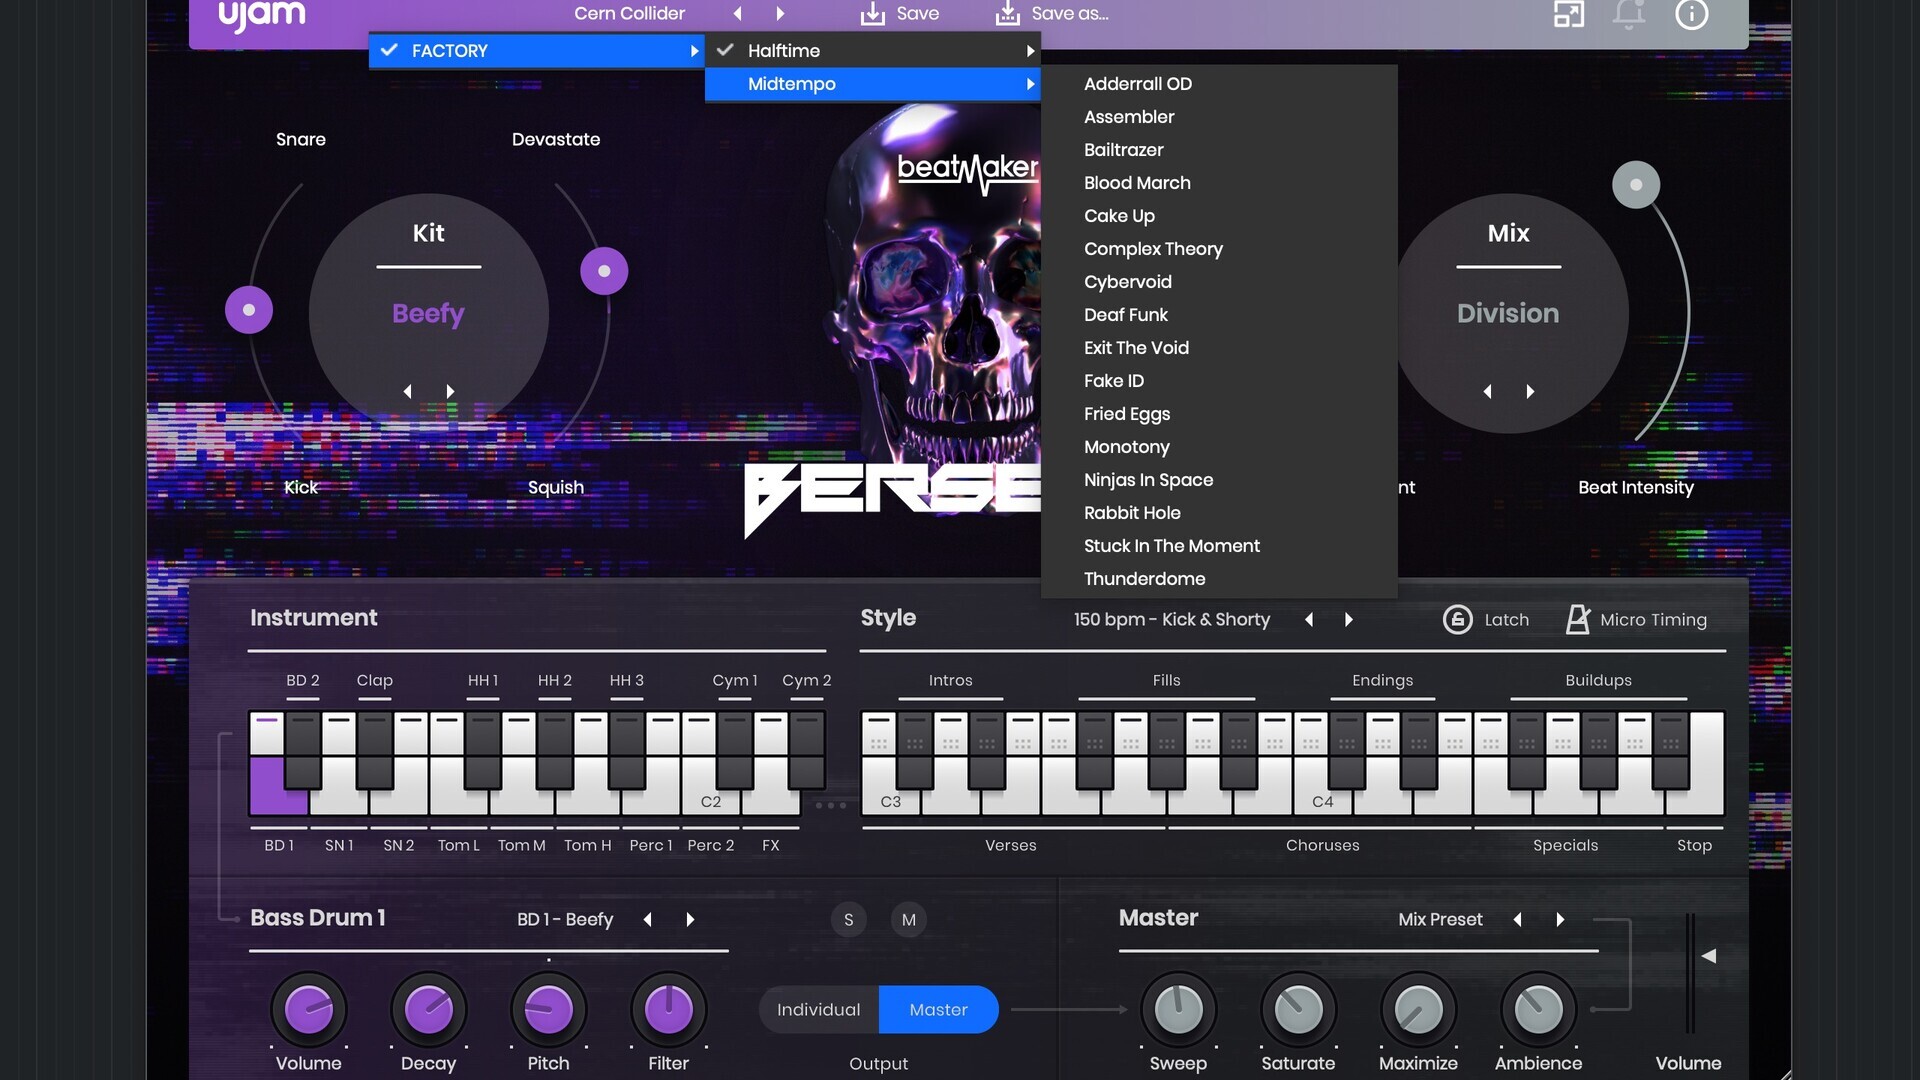The height and width of the screenshot is (1080, 1920).
Task: Open the Beefy kit selector
Action: (428, 314)
